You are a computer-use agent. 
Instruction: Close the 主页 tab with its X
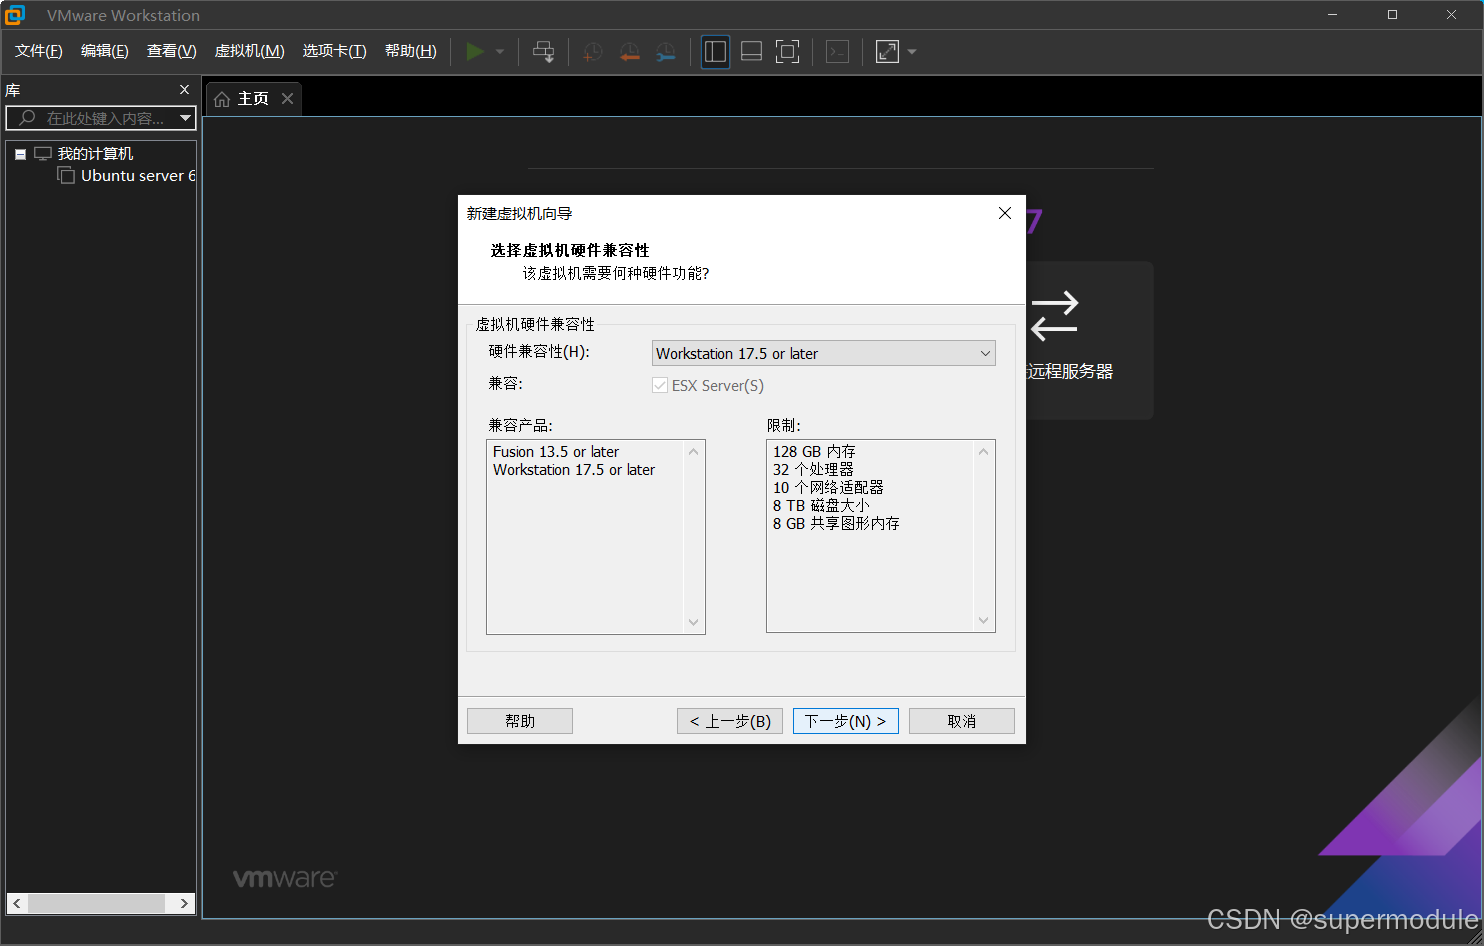(287, 98)
